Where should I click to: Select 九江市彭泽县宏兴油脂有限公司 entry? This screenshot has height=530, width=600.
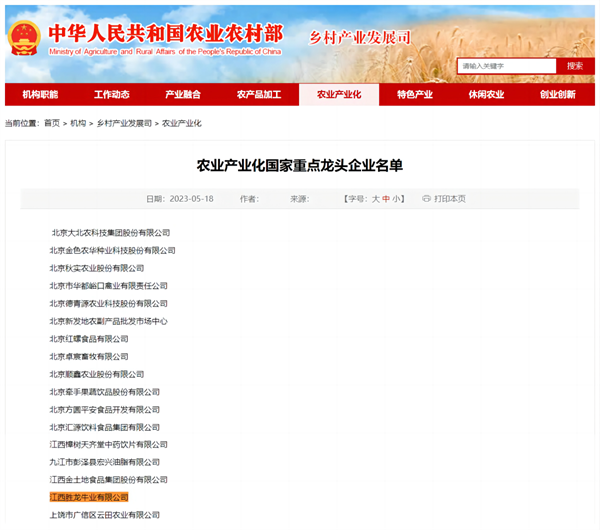104,462
